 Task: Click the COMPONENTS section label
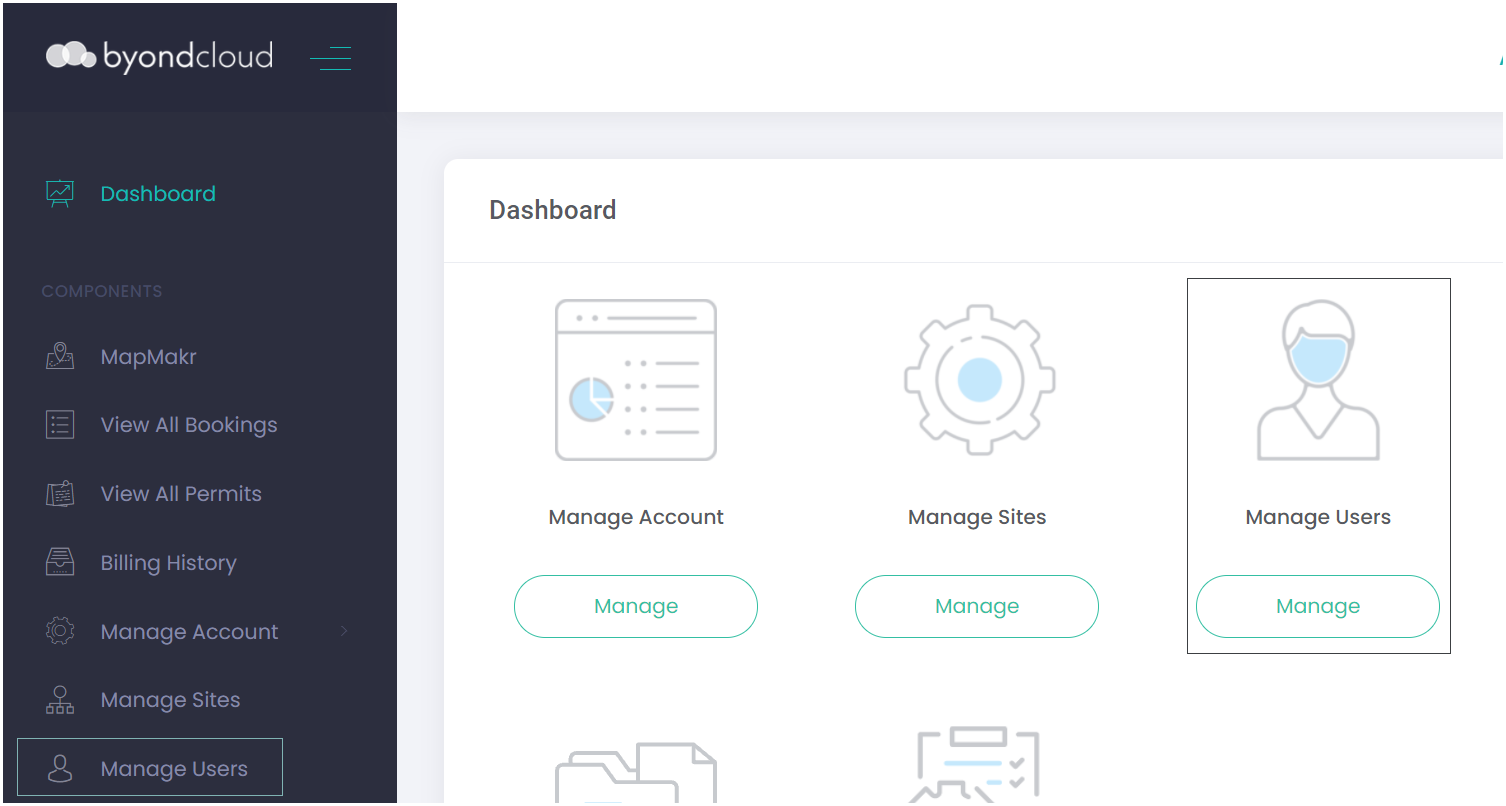tap(102, 292)
